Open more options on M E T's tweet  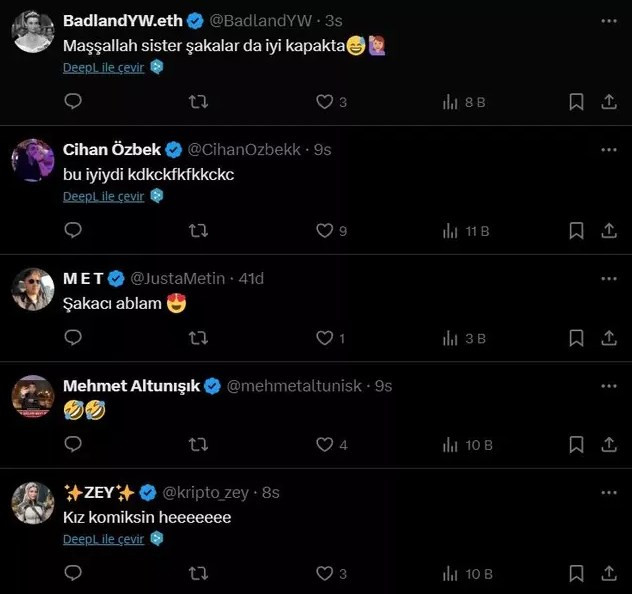pyautogui.click(x=608, y=278)
